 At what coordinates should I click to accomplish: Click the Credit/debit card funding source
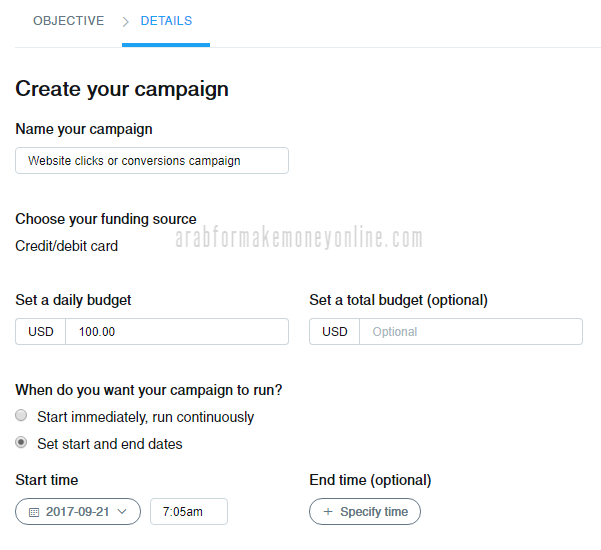(66, 246)
